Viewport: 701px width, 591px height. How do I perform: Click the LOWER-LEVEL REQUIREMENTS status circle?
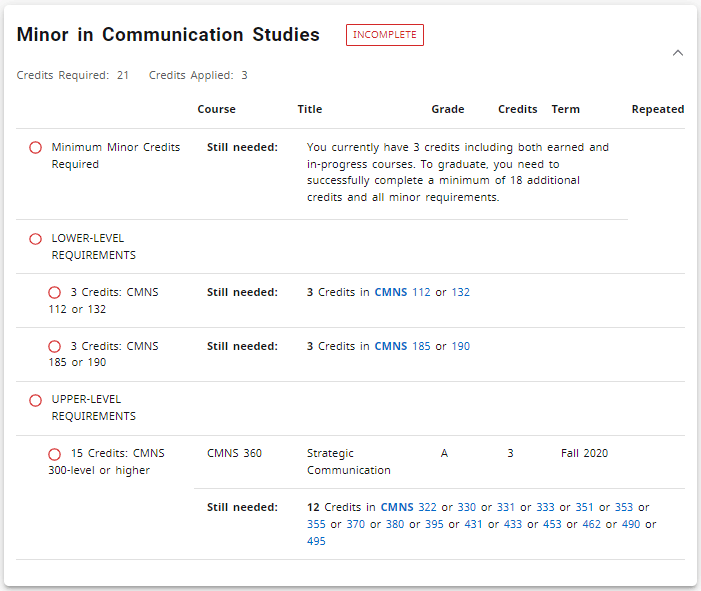pos(35,239)
